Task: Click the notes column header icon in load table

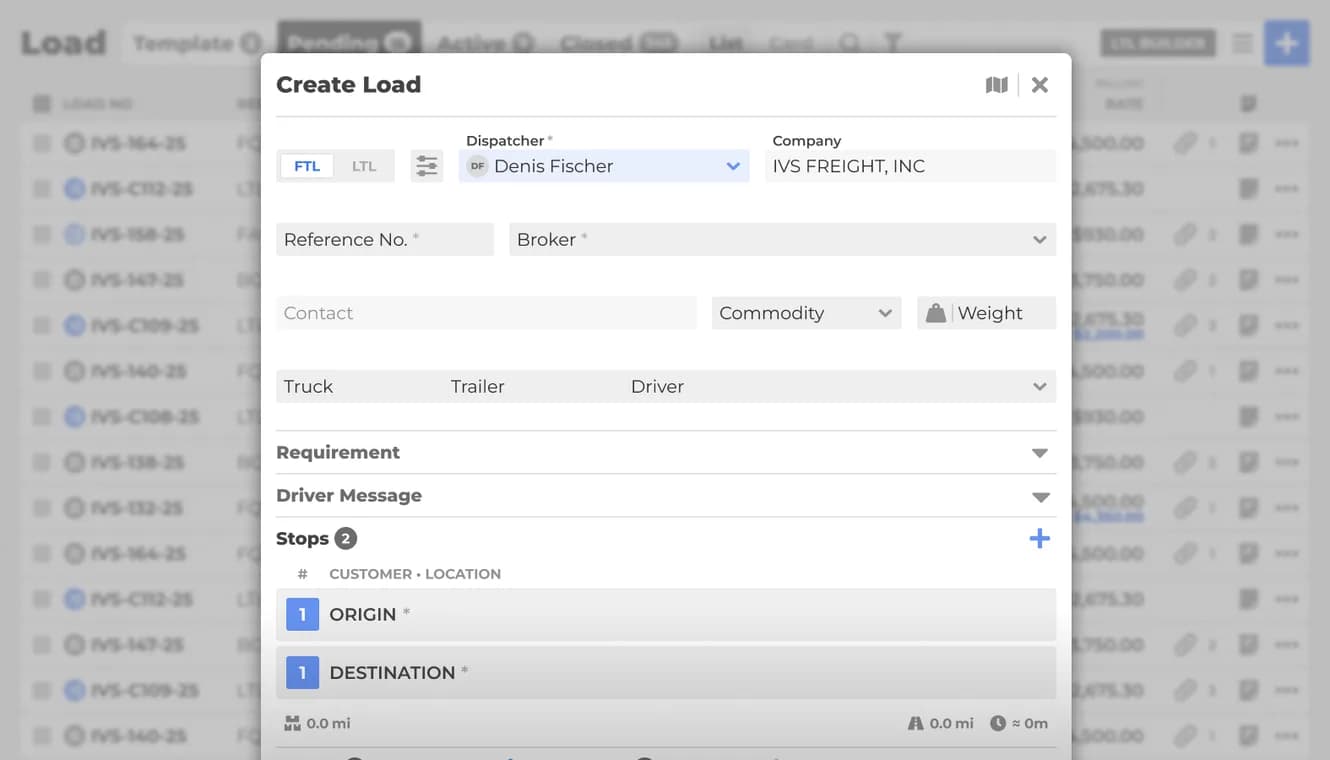Action: [1248, 103]
